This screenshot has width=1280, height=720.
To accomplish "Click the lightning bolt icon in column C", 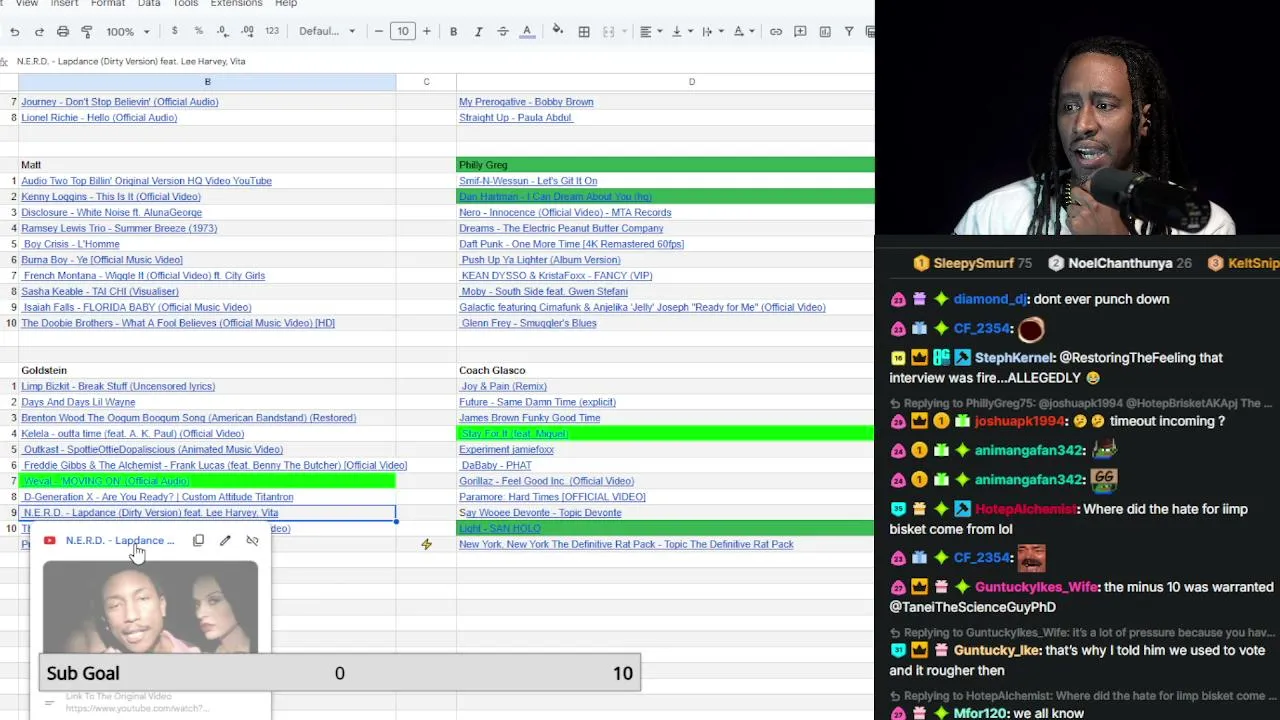I will point(426,544).
